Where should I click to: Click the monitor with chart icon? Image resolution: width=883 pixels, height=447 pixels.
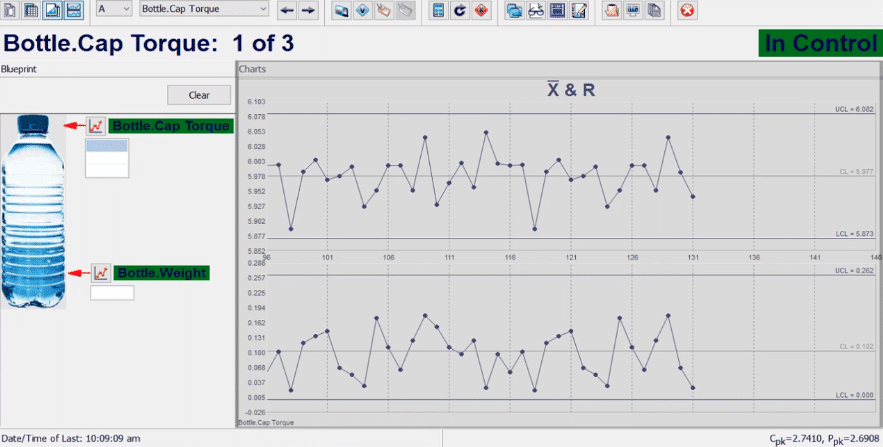633,10
